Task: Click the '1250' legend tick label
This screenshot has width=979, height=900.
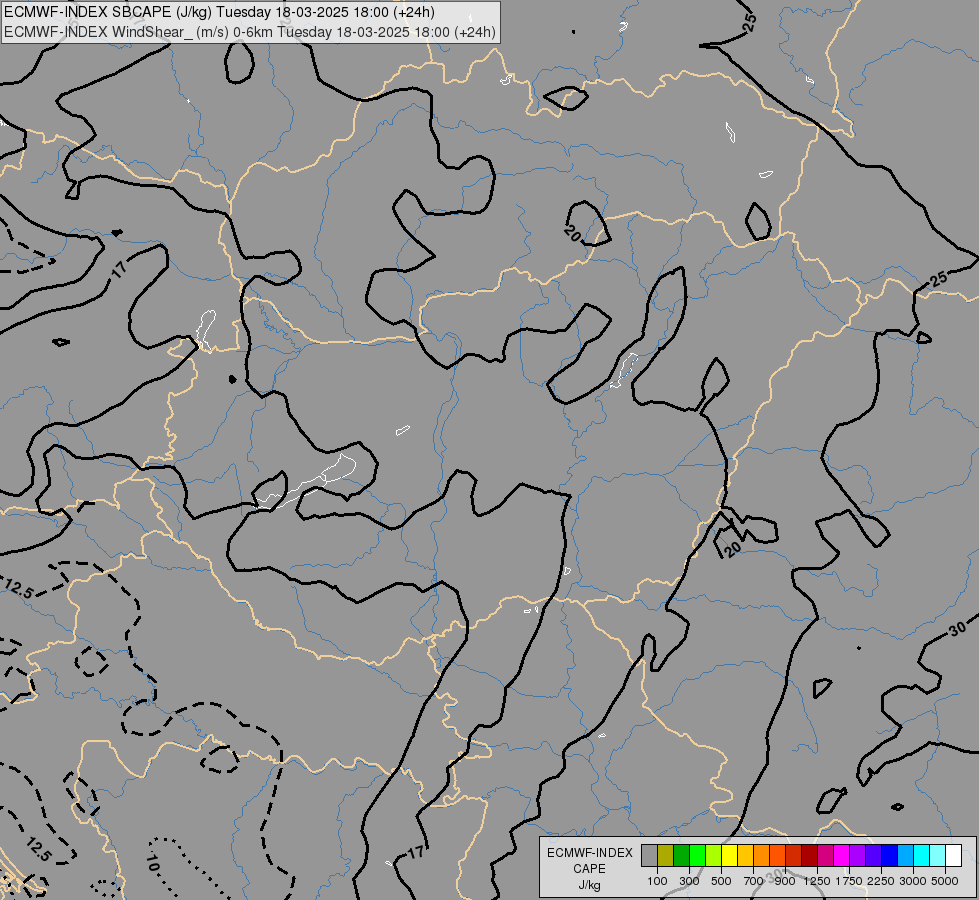Action: point(817,881)
